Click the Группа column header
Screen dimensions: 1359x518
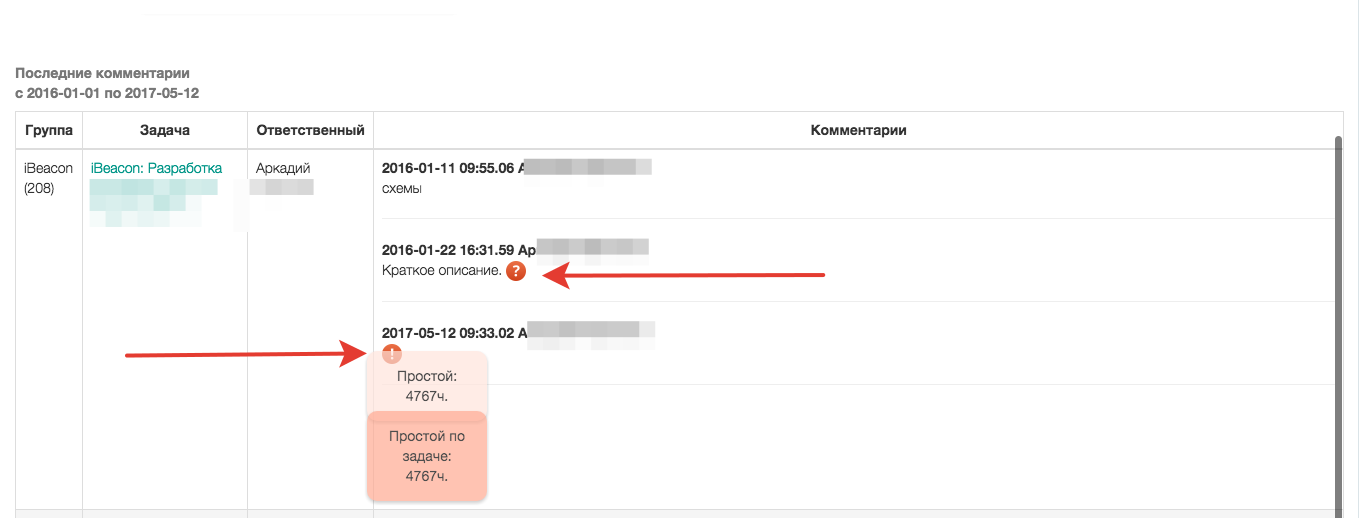click(49, 131)
